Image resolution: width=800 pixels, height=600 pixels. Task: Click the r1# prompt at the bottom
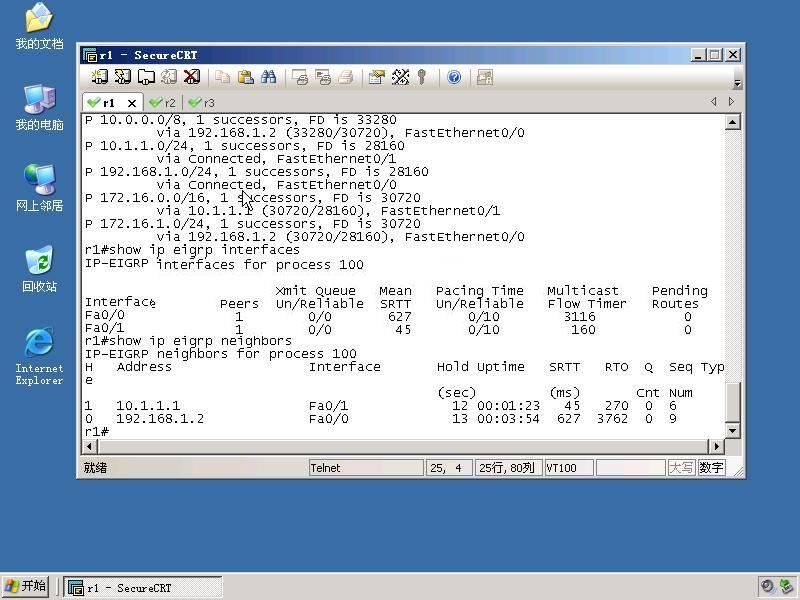coord(97,432)
